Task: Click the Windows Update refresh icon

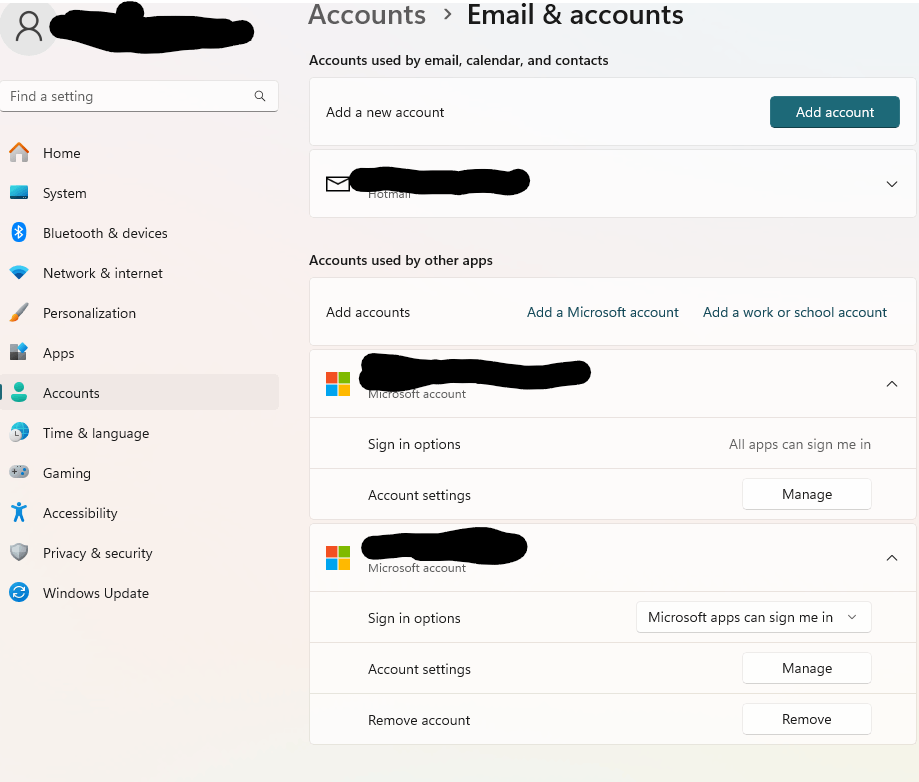Action: click(19, 592)
